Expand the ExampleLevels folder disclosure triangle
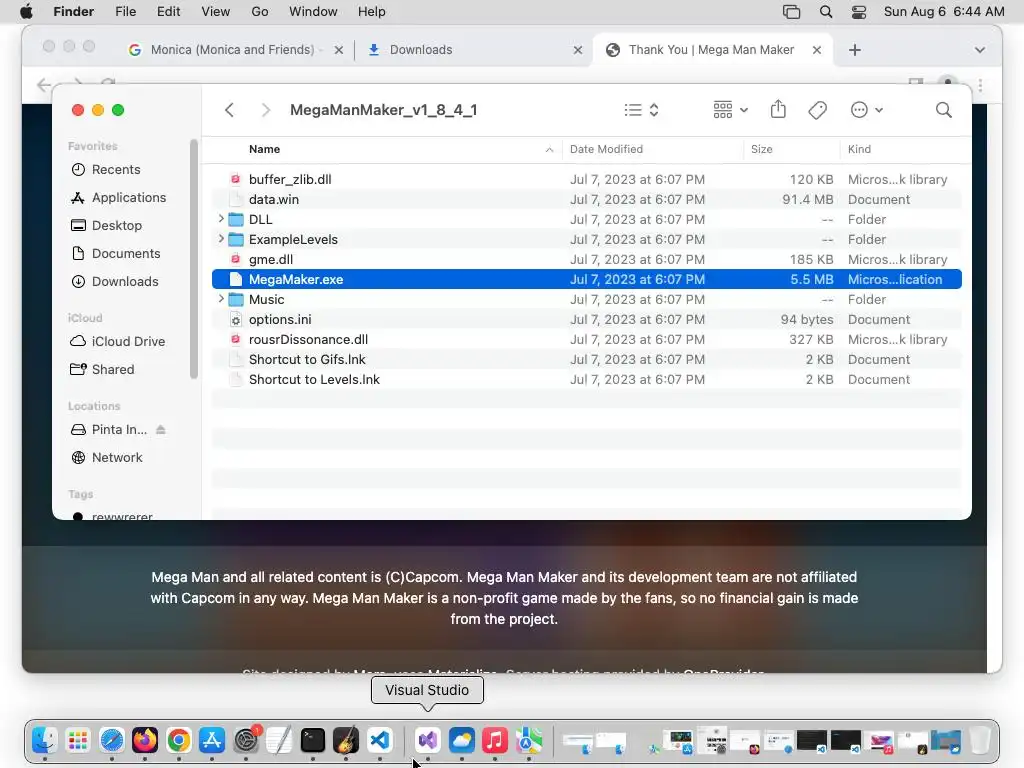 pyautogui.click(x=221, y=239)
